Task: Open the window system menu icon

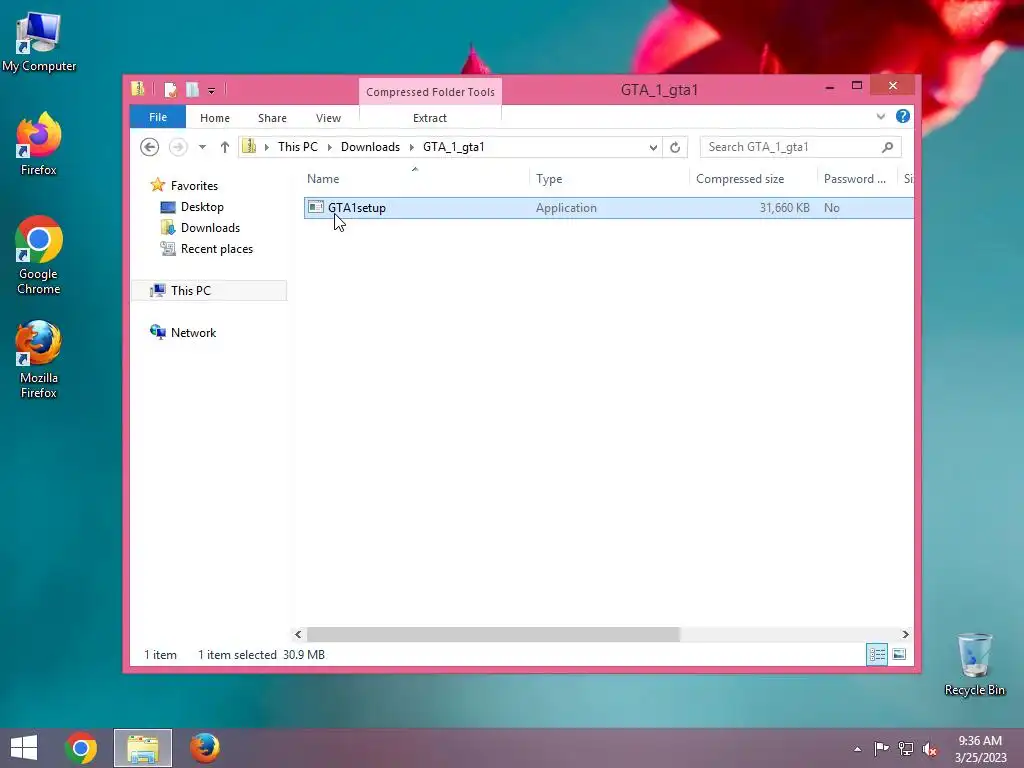Action: [x=138, y=89]
